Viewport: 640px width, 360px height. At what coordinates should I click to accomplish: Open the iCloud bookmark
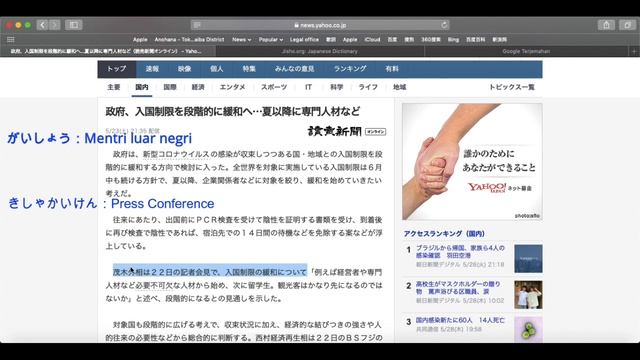tap(372, 40)
